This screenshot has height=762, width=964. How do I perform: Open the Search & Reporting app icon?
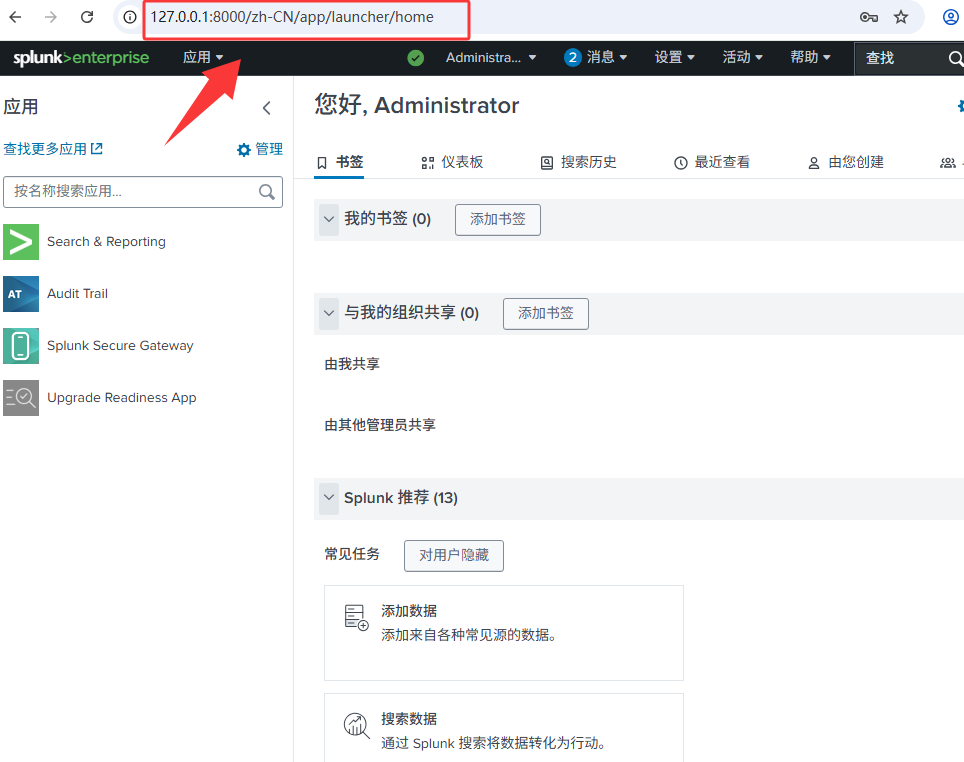21,242
